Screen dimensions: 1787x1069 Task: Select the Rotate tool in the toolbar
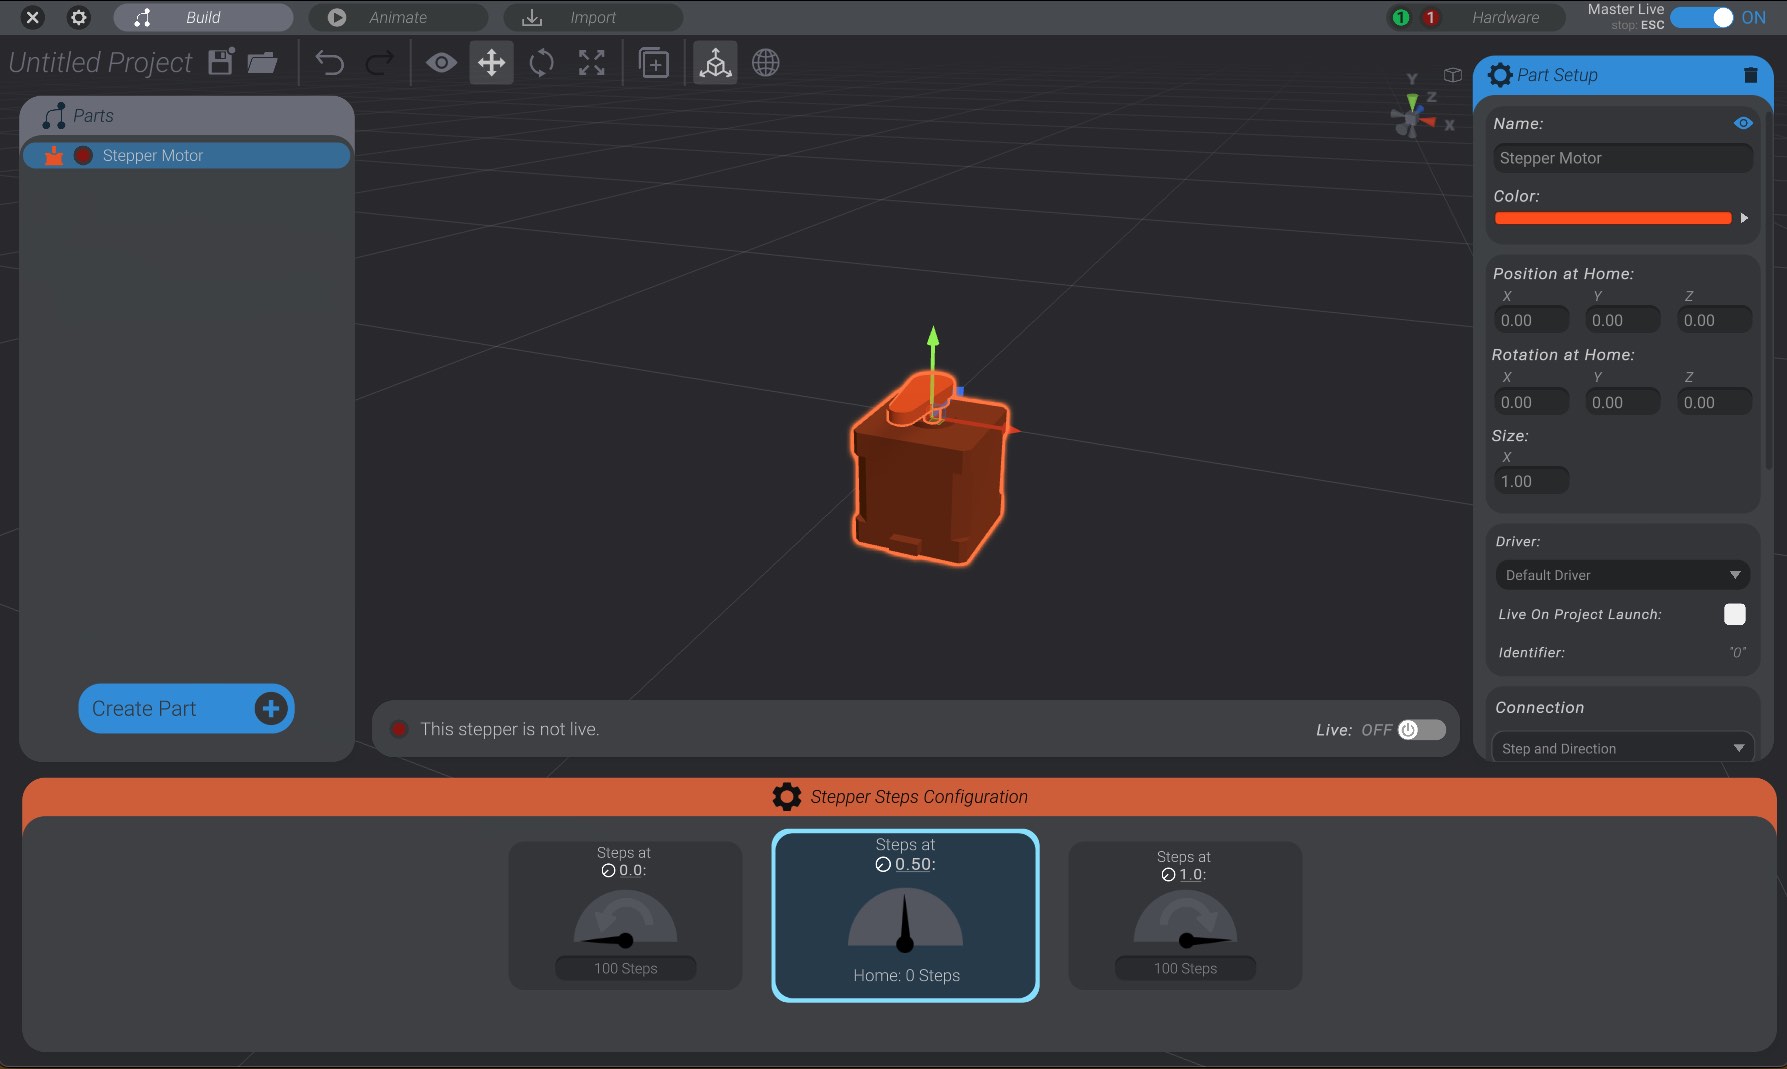540,62
